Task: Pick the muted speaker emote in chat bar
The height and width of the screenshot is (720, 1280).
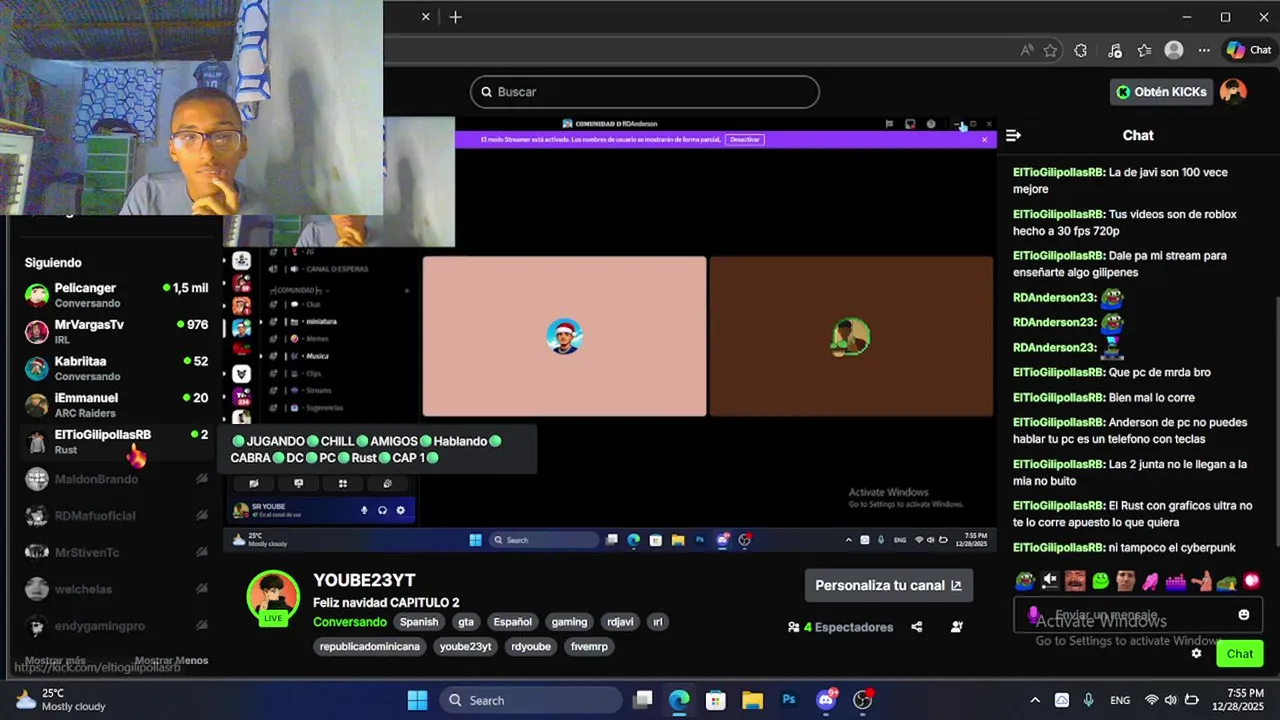Action: click(x=1050, y=581)
